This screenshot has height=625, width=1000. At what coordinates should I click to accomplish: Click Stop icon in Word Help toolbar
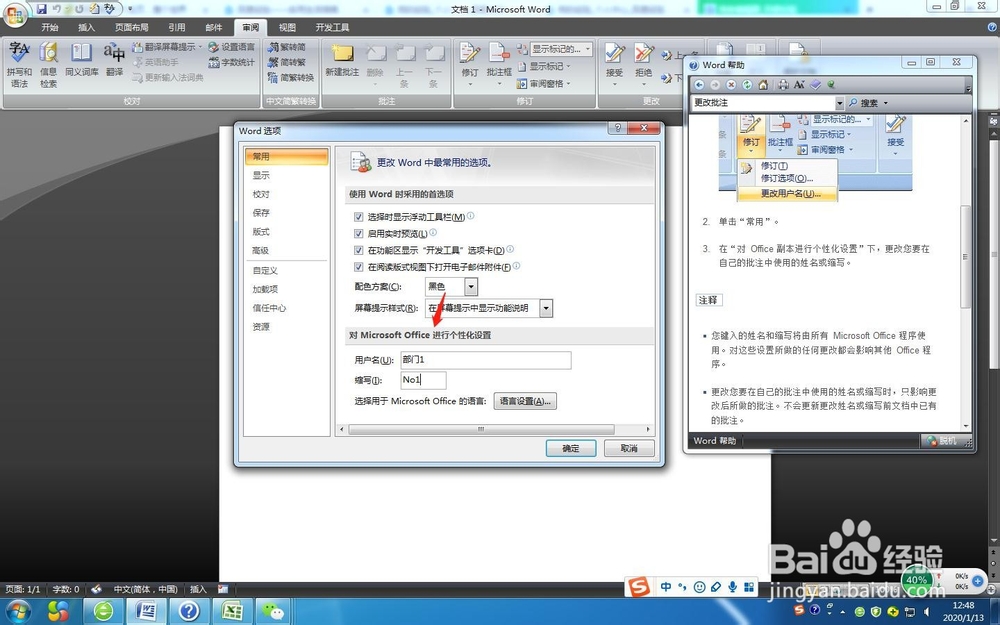click(x=731, y=85)
